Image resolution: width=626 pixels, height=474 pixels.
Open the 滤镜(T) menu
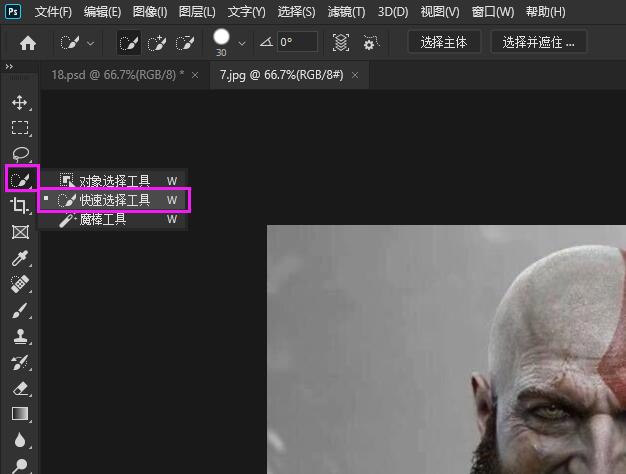click(x=346, y=12)
